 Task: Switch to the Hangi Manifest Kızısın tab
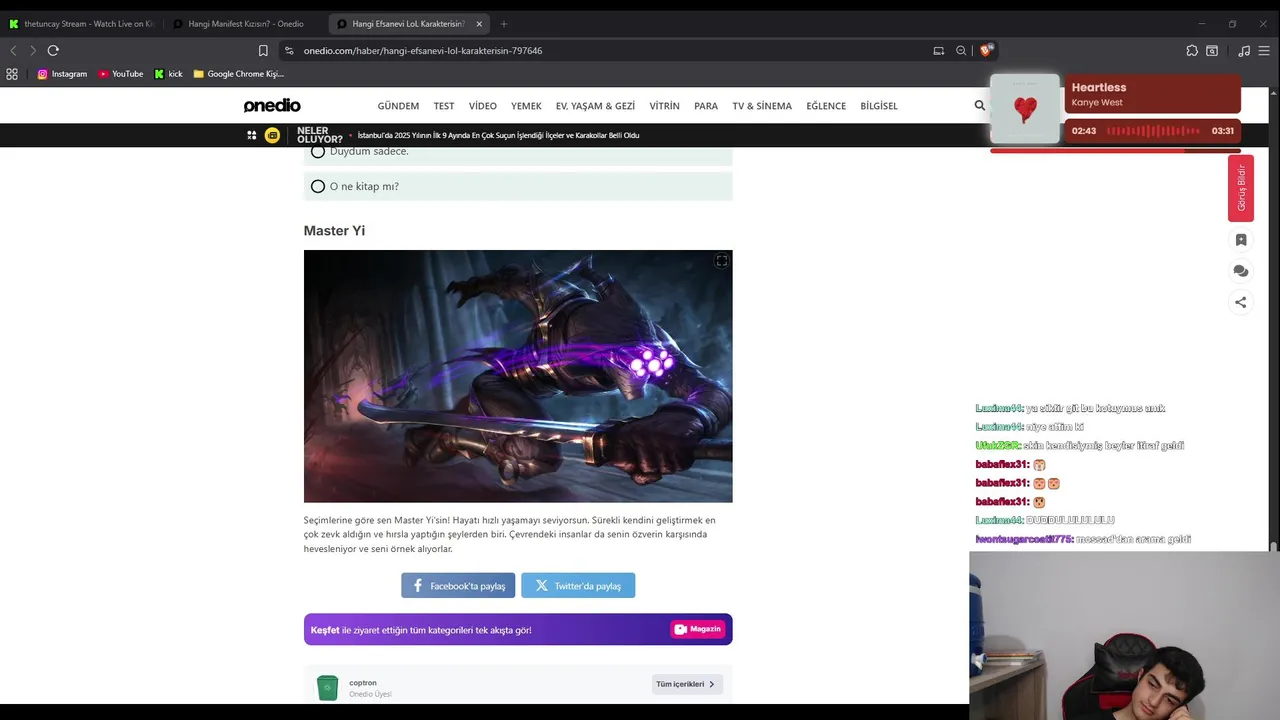point(245,23)
